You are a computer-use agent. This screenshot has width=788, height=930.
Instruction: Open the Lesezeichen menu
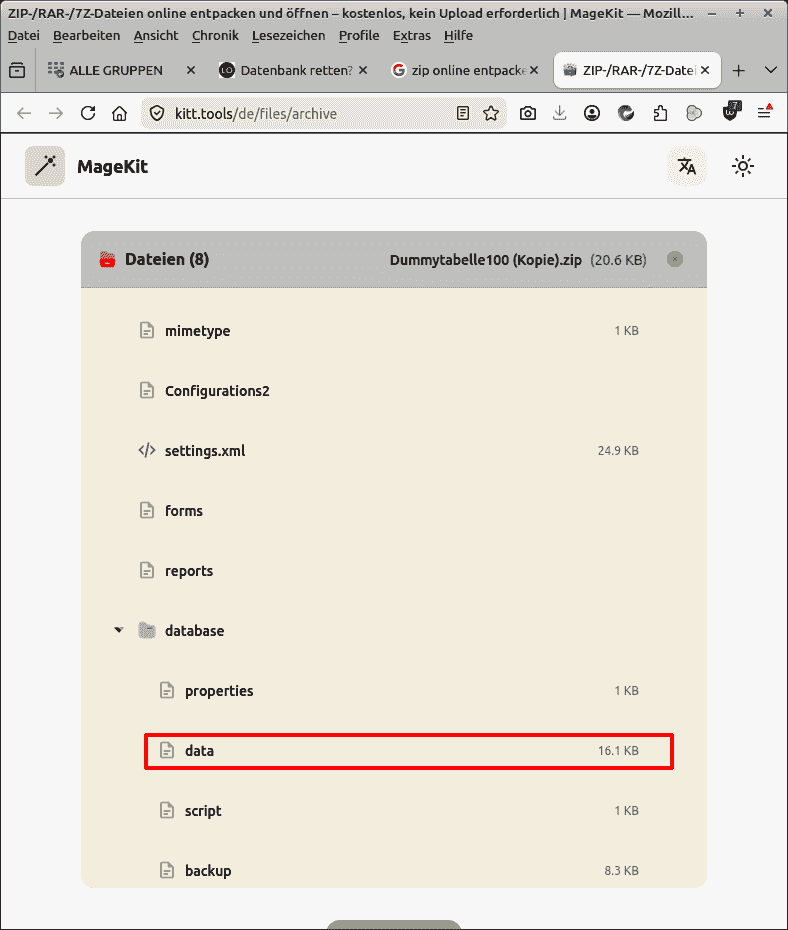pos(288,35)
